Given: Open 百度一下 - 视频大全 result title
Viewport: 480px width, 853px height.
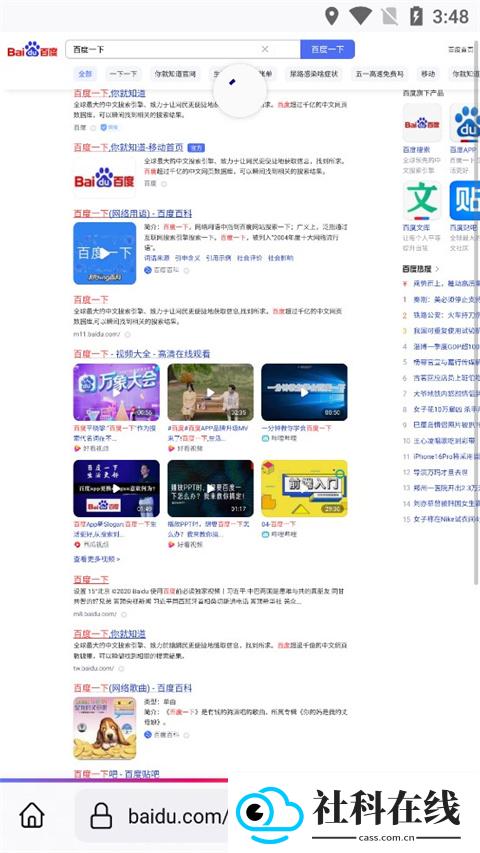Looking at the screenshot, I should pos(142,354).
